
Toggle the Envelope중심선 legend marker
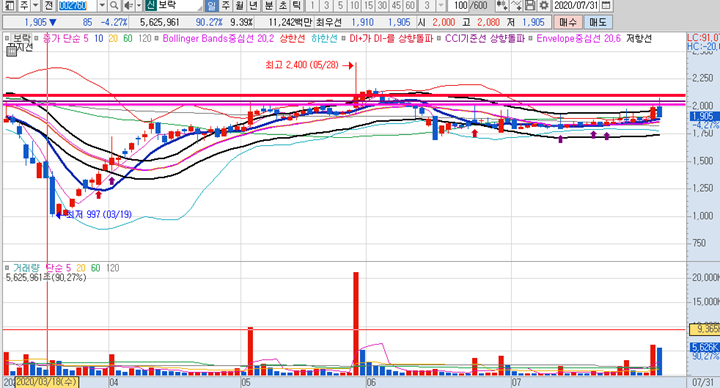530,39
